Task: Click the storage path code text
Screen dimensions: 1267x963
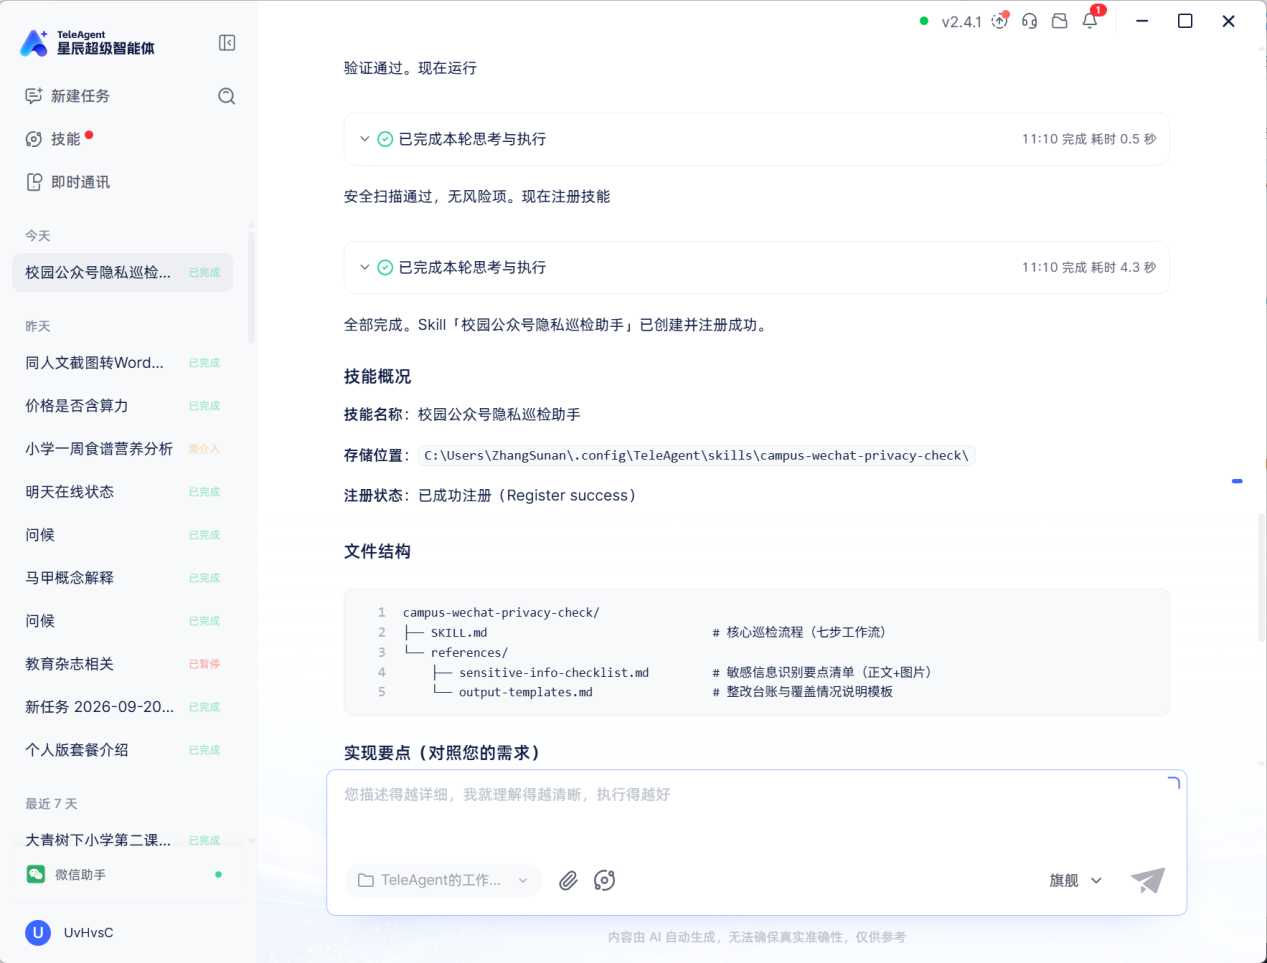Action: pos(696,456)
